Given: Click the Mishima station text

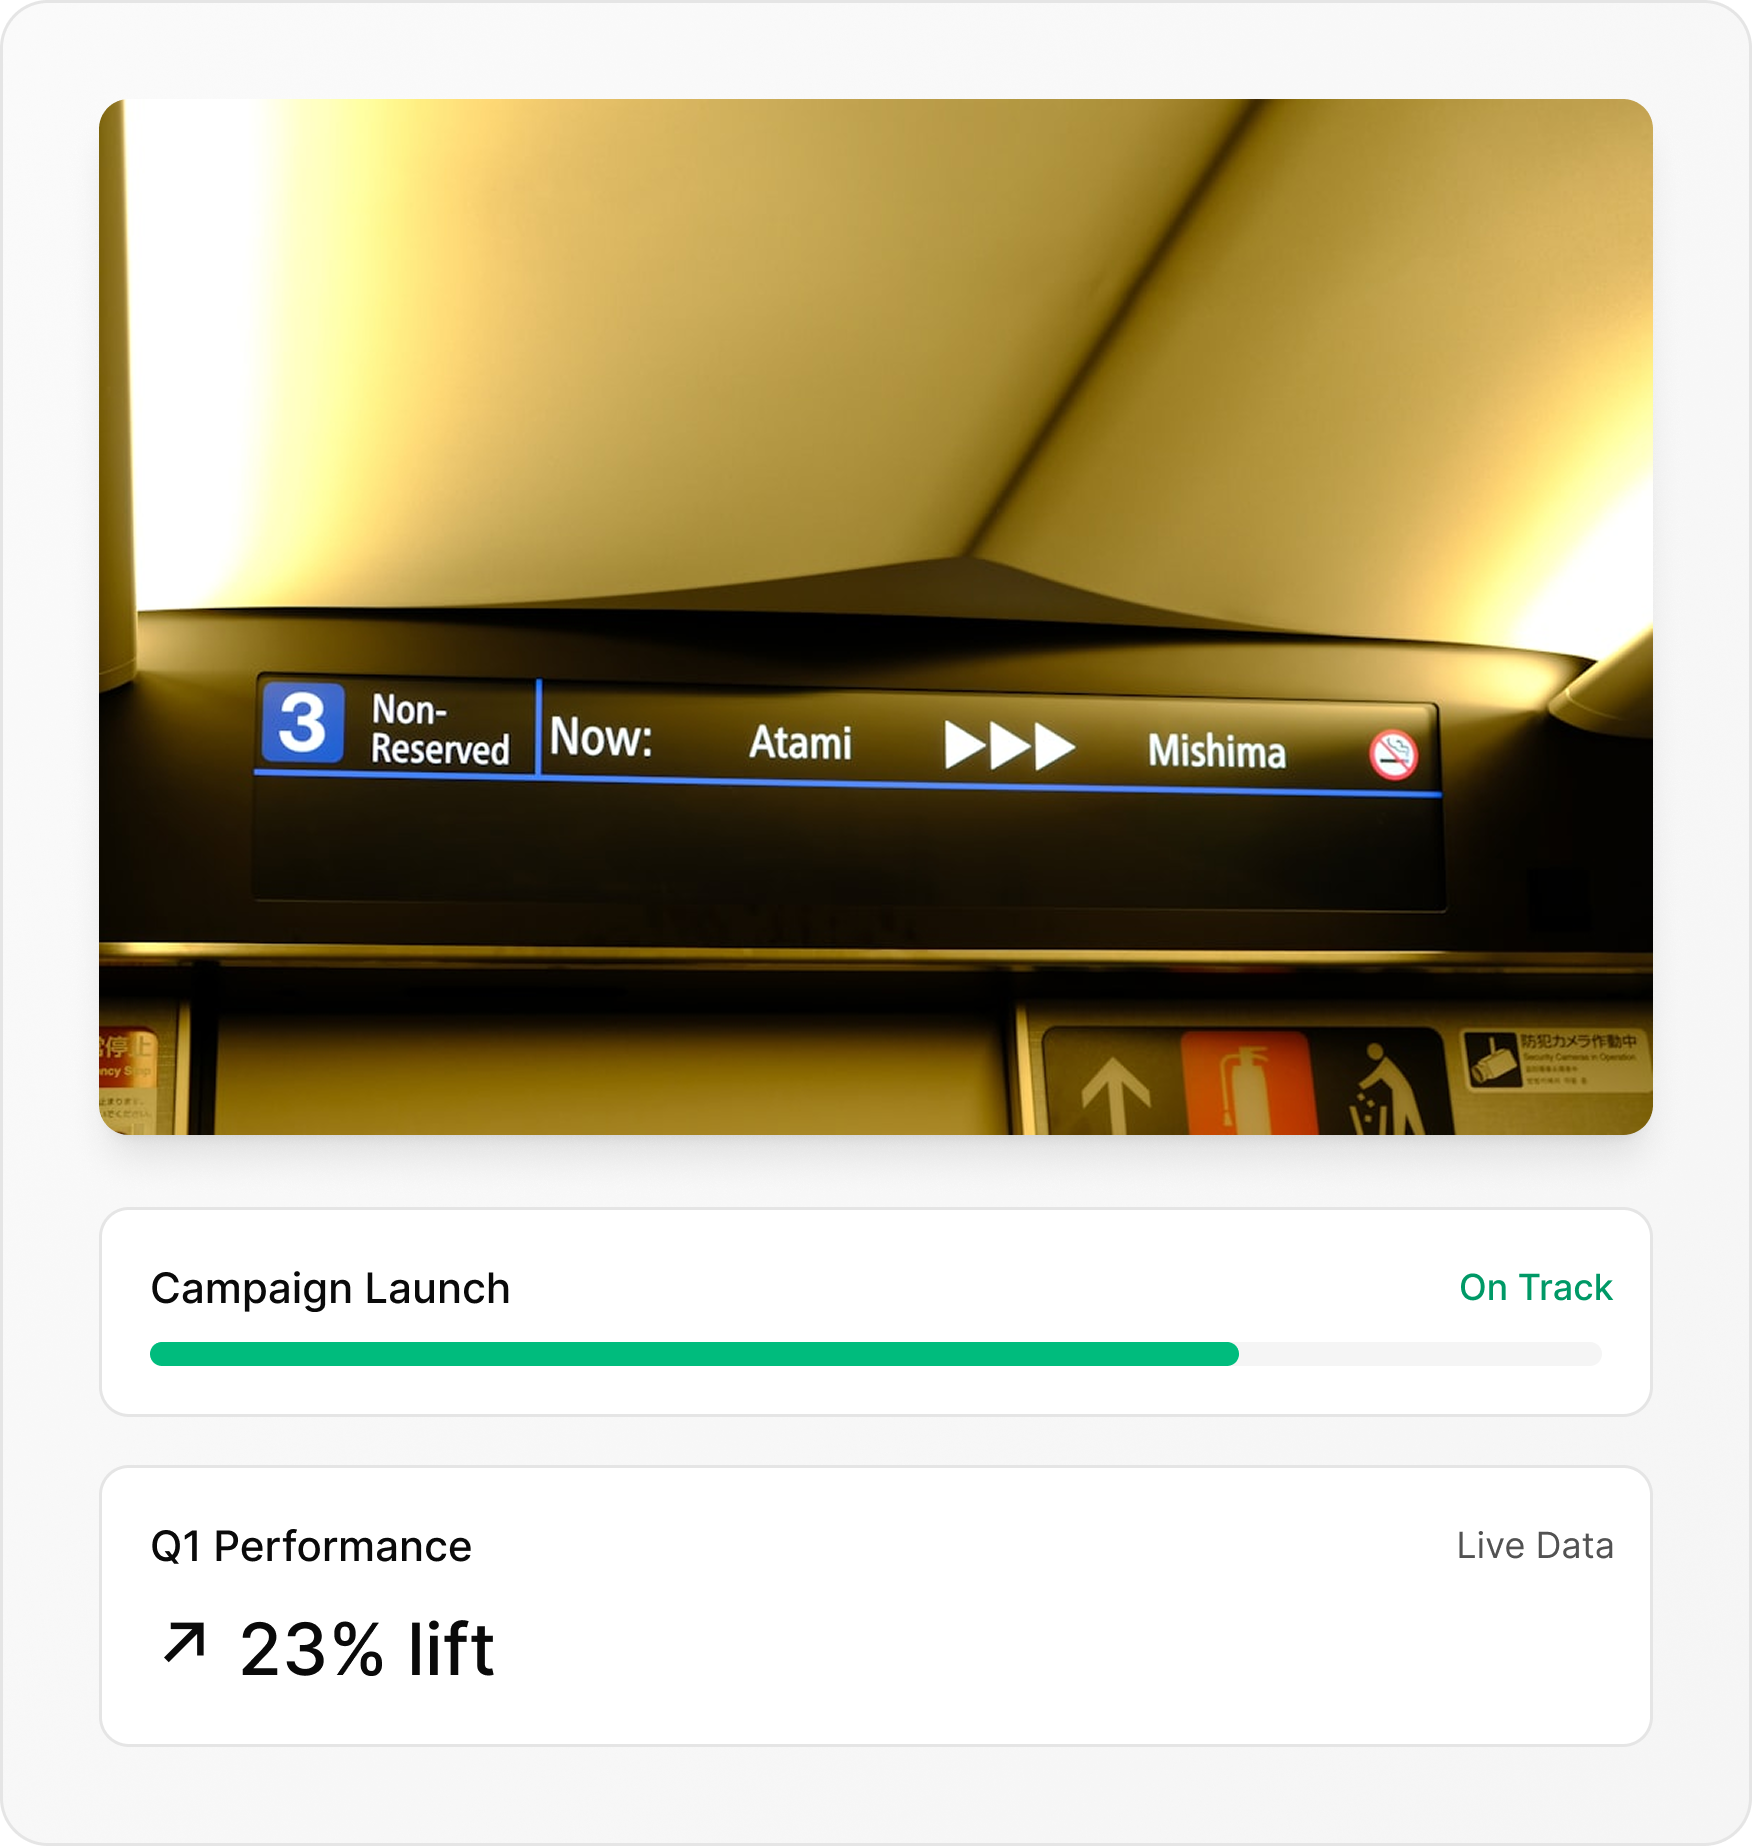Looking at the screenshot, I should (1217, 751).
